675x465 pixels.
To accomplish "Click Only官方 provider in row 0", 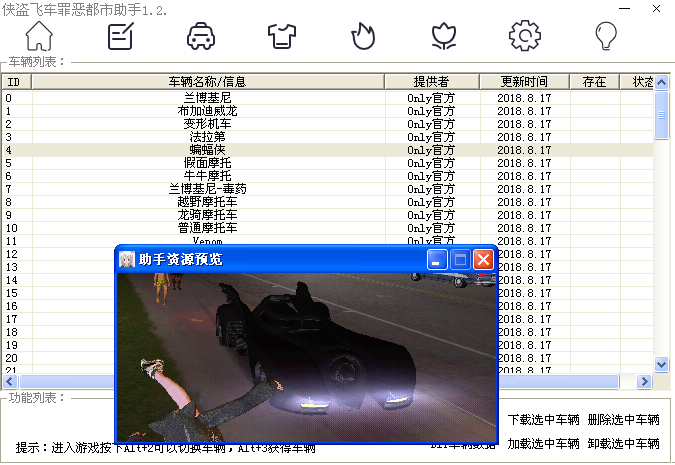I will [431, 98].
